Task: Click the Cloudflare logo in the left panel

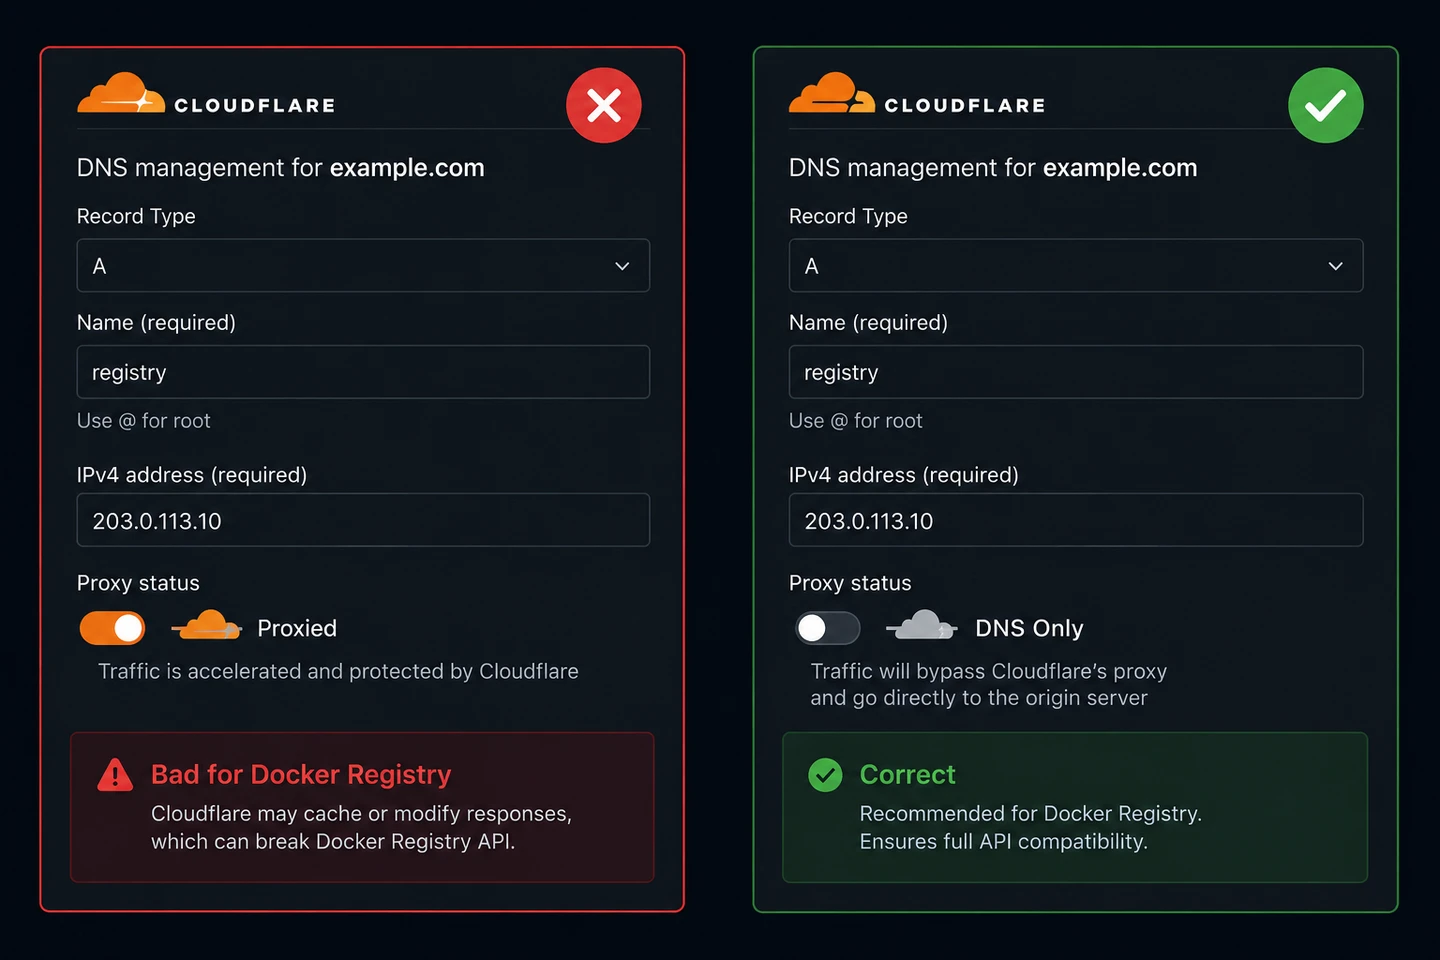Action: click(206, 94)
